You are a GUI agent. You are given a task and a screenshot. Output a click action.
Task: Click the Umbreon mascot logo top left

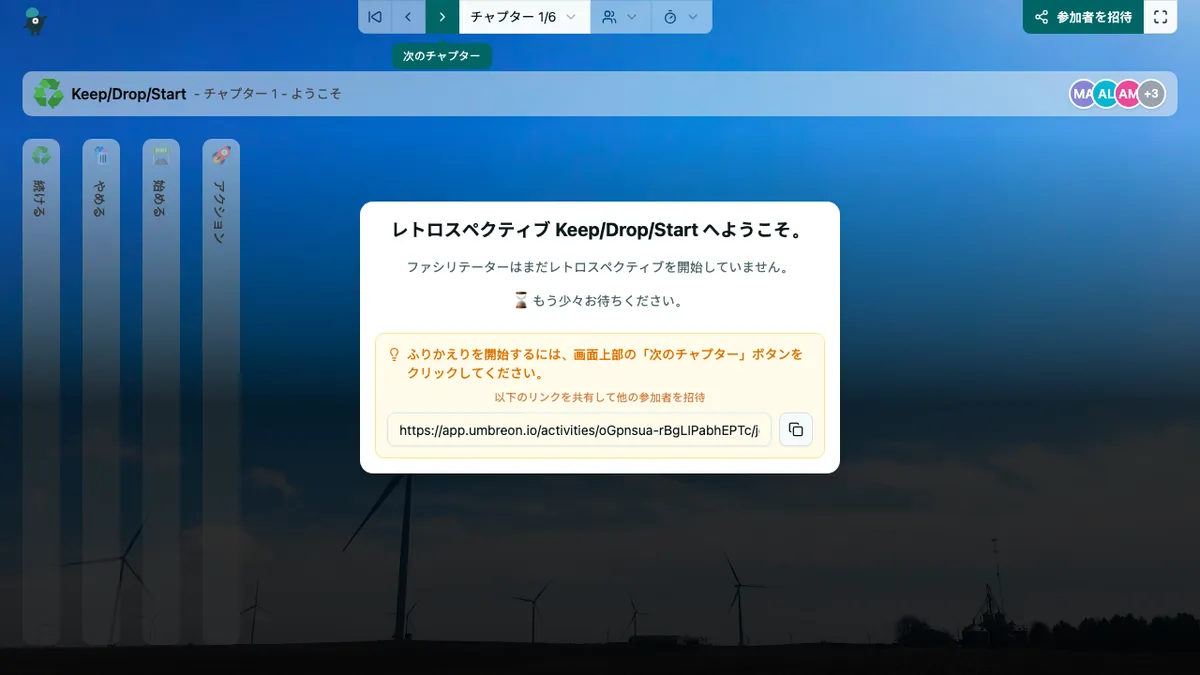pyautogui.click(x=36, y=18)
